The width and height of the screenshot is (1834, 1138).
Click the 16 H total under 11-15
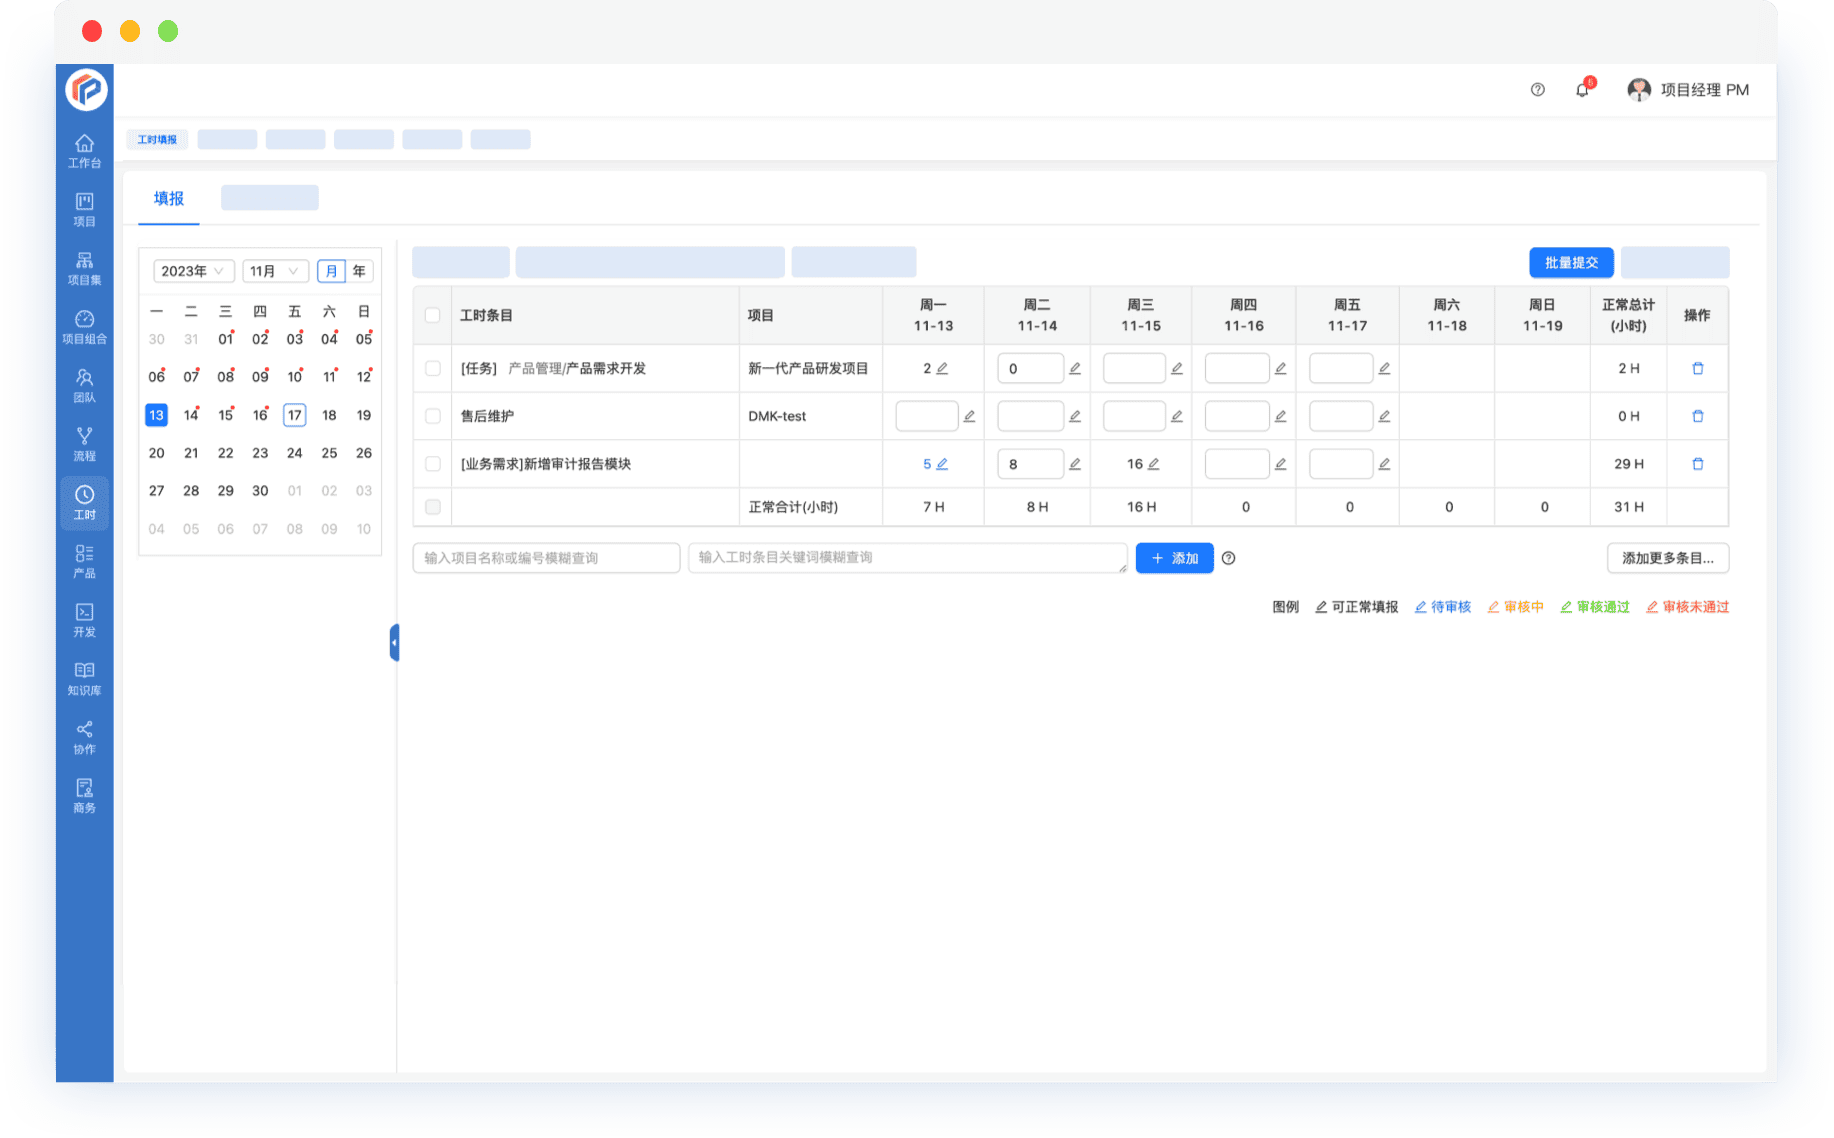[1141, 507]
